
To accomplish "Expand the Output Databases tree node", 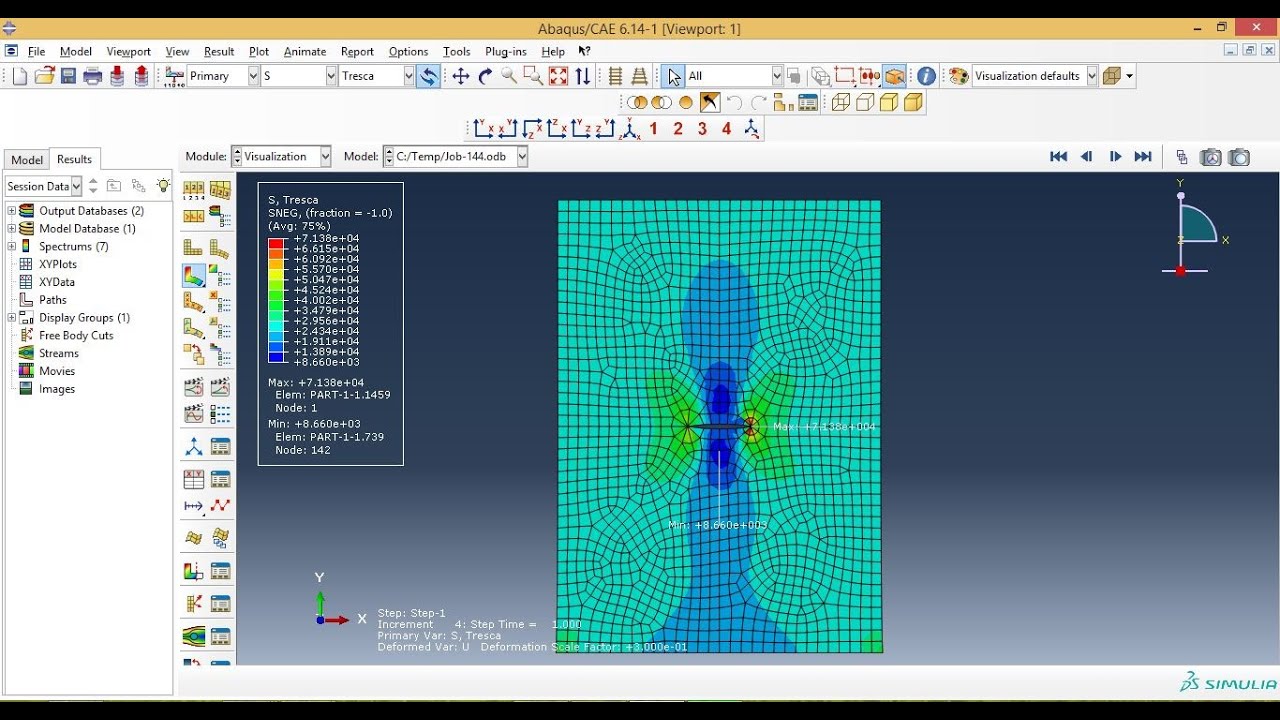I will (12, 211).
